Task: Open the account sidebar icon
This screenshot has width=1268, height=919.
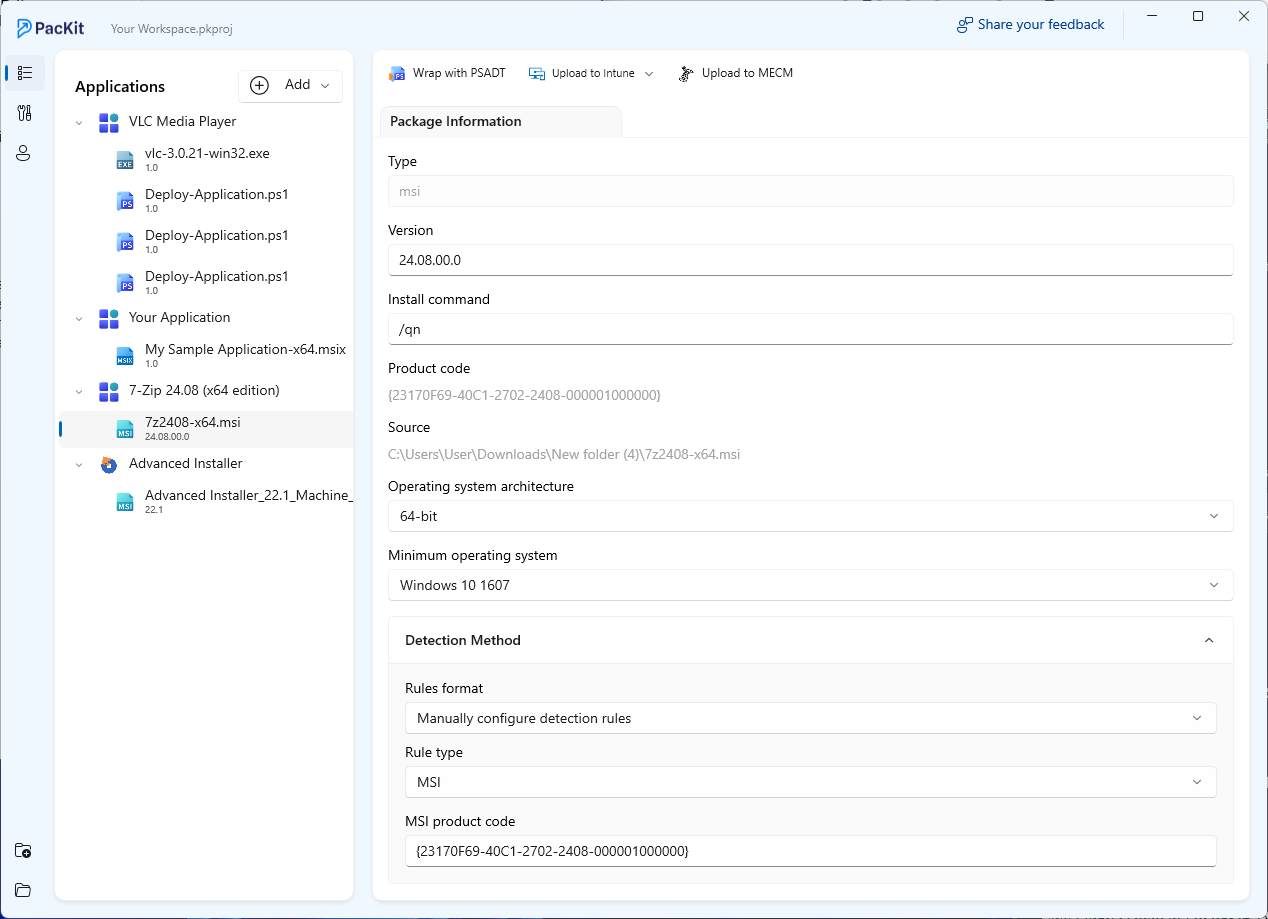Action: point(25,153)
